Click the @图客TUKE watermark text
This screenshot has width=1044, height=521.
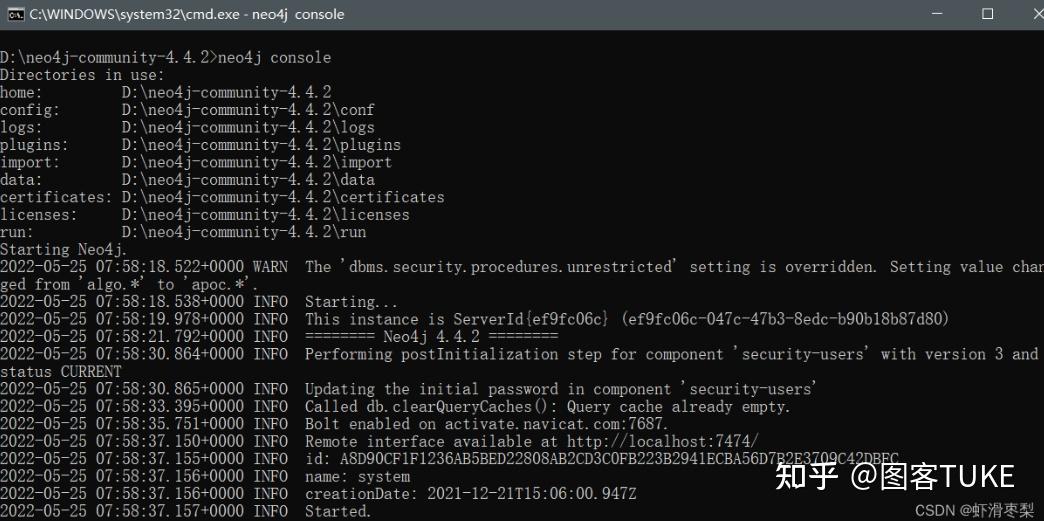click(x=931, y=477)
